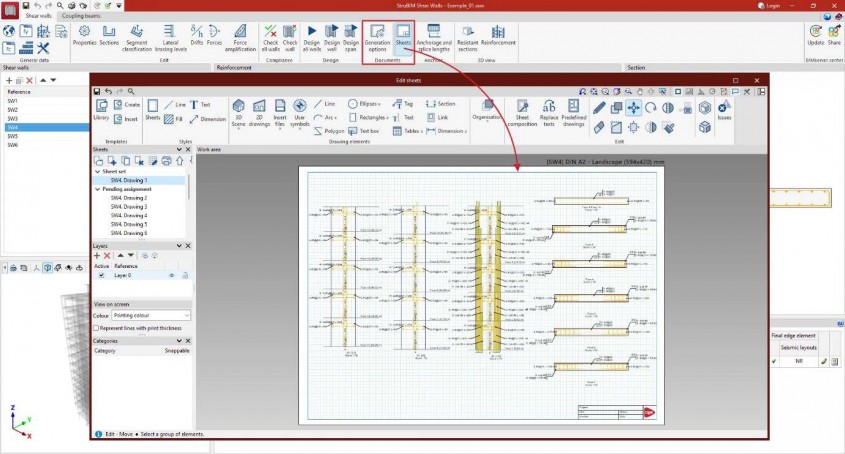Switch to Coupling beams tab

pos(81,16)
